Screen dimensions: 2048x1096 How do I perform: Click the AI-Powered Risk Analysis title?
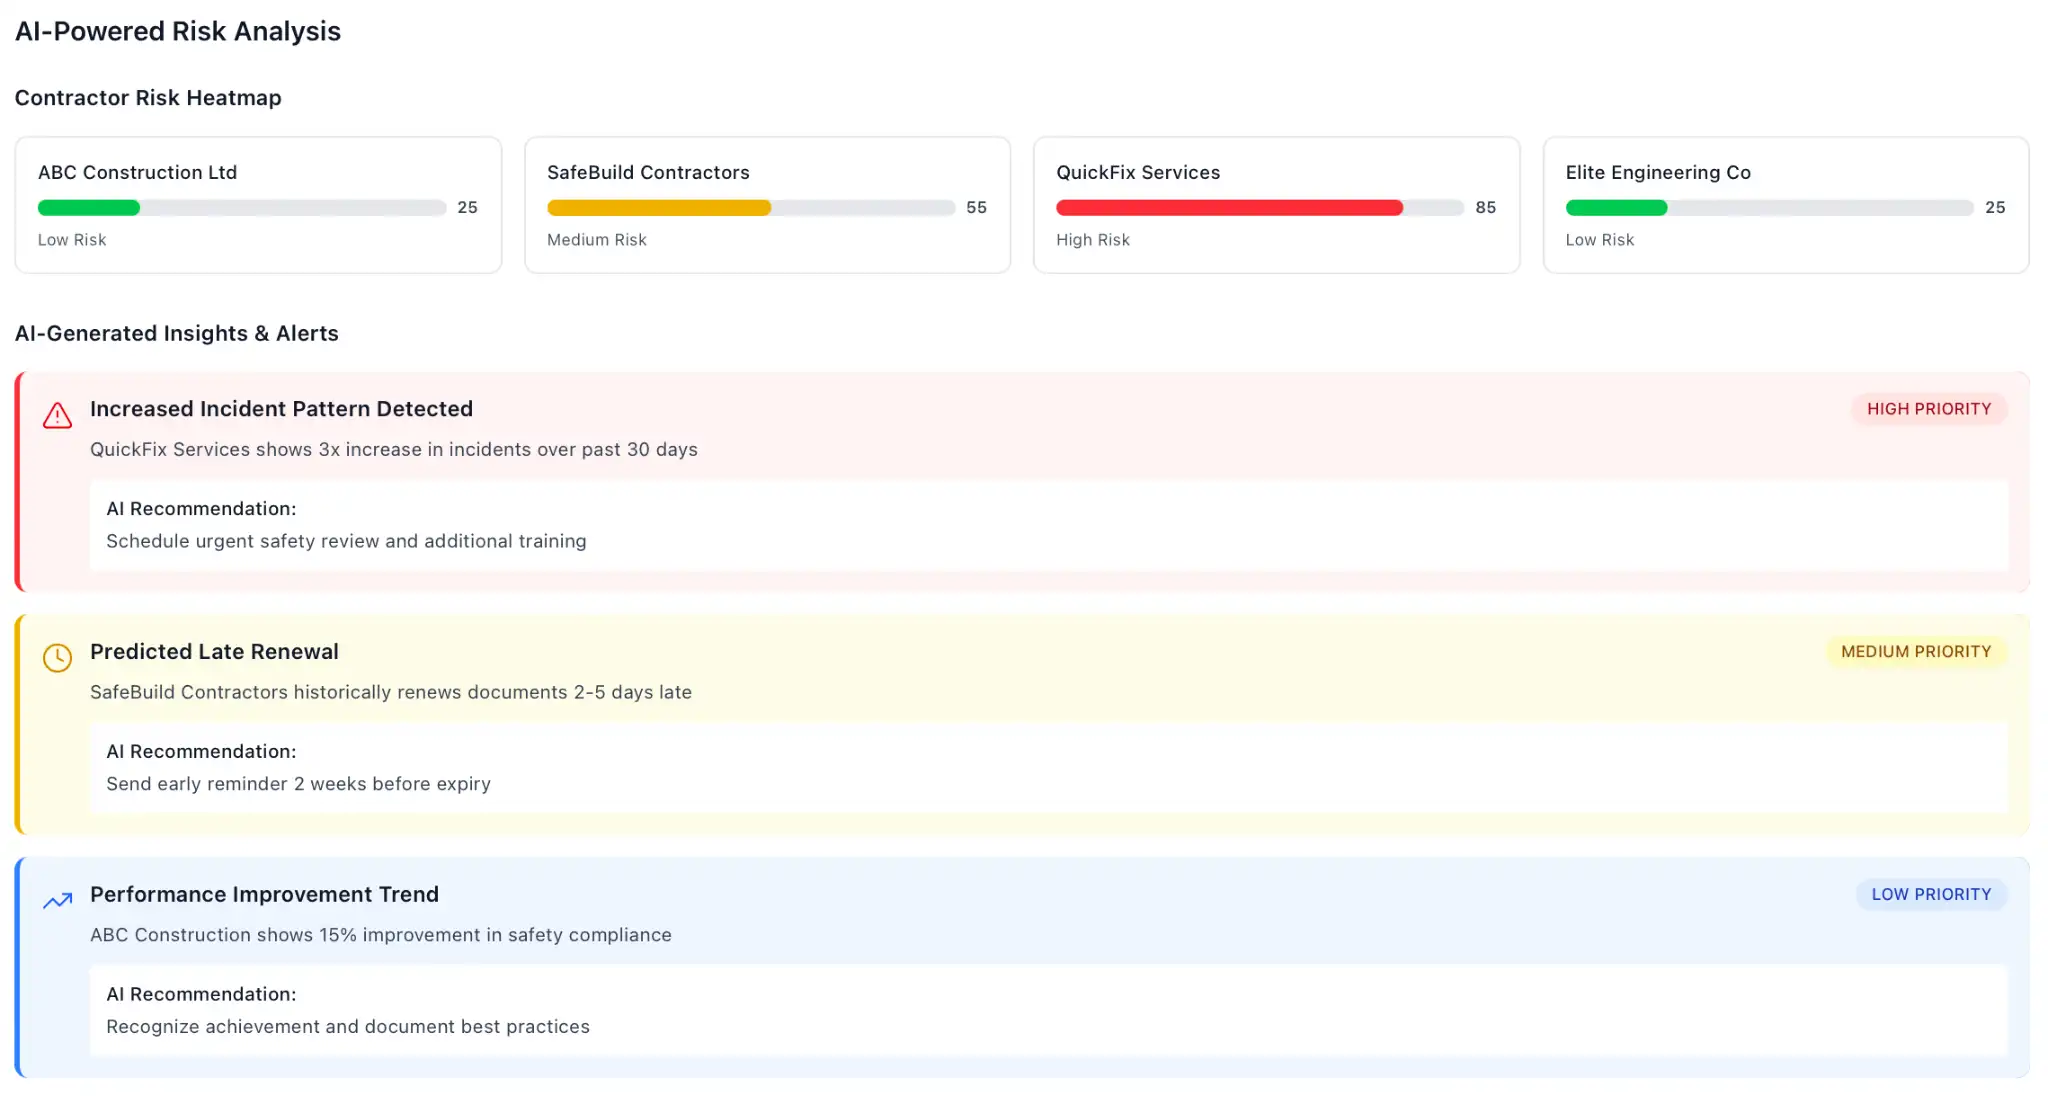[x=178, y=31]
